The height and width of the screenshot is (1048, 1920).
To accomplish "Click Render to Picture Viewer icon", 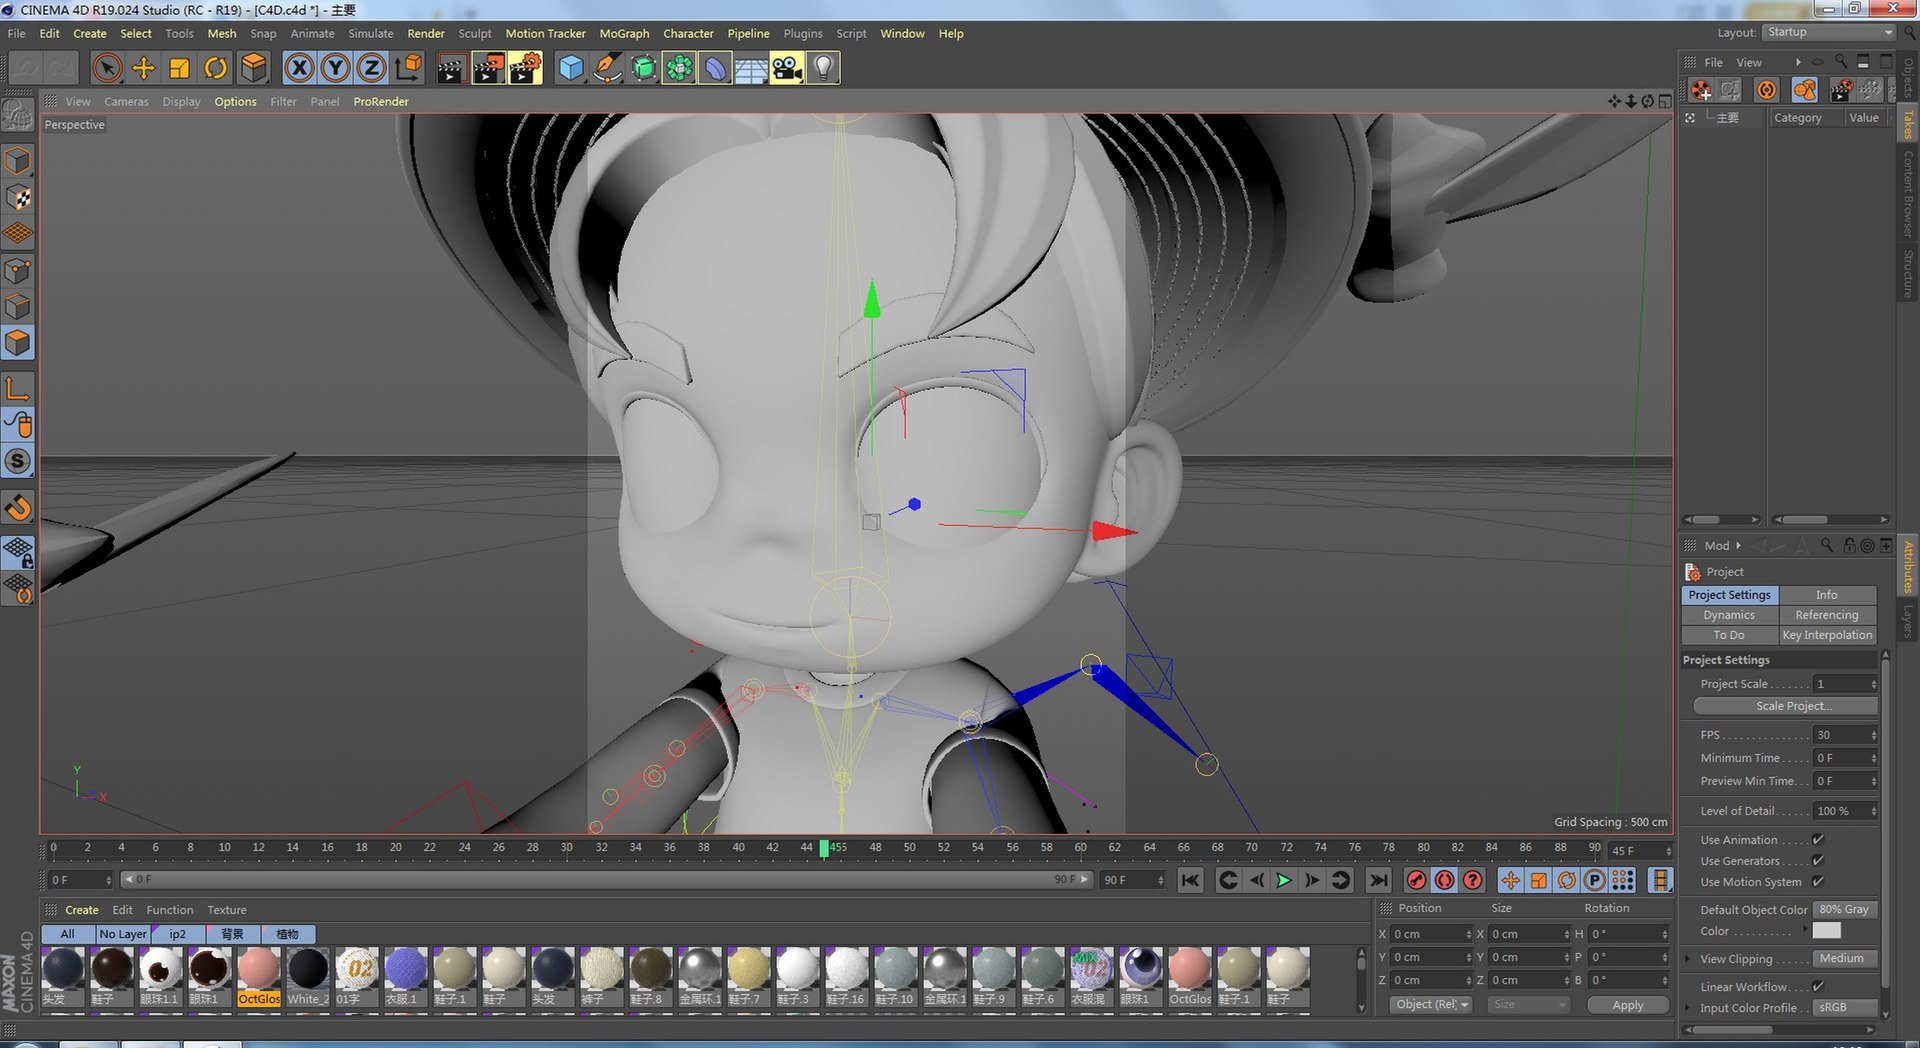I will (488, 68).
